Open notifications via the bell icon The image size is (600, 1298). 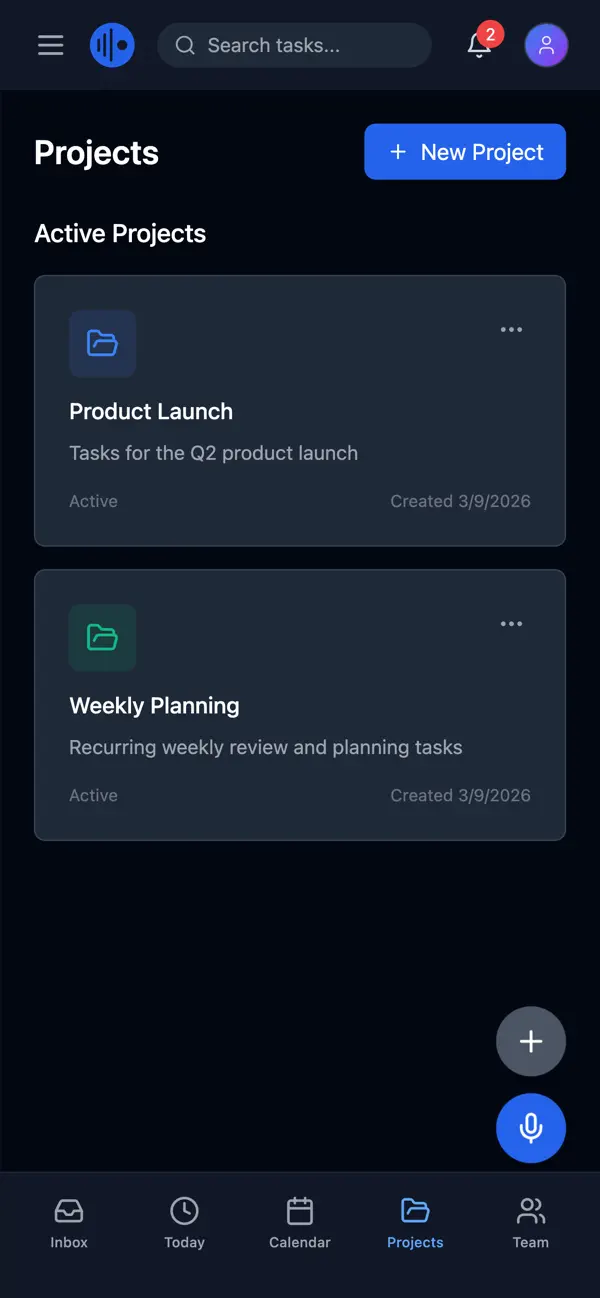coord(477,48)
